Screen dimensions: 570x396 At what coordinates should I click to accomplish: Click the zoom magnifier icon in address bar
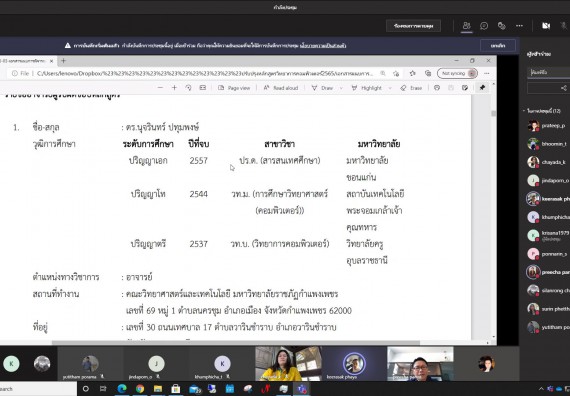click(383, 73)
